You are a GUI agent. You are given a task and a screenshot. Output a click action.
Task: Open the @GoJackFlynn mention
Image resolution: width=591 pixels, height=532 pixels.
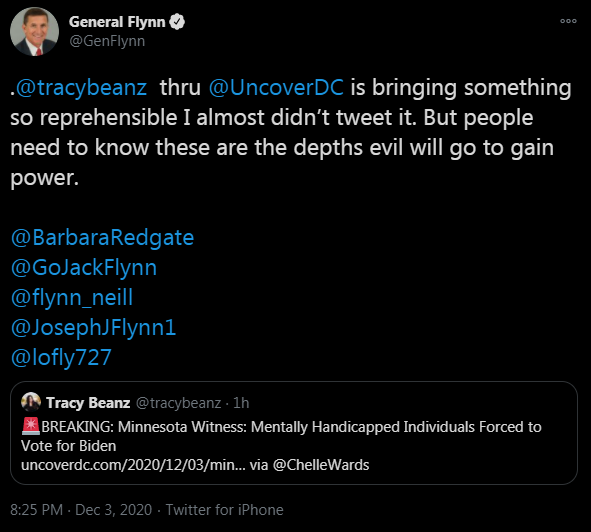click(84, 268)
